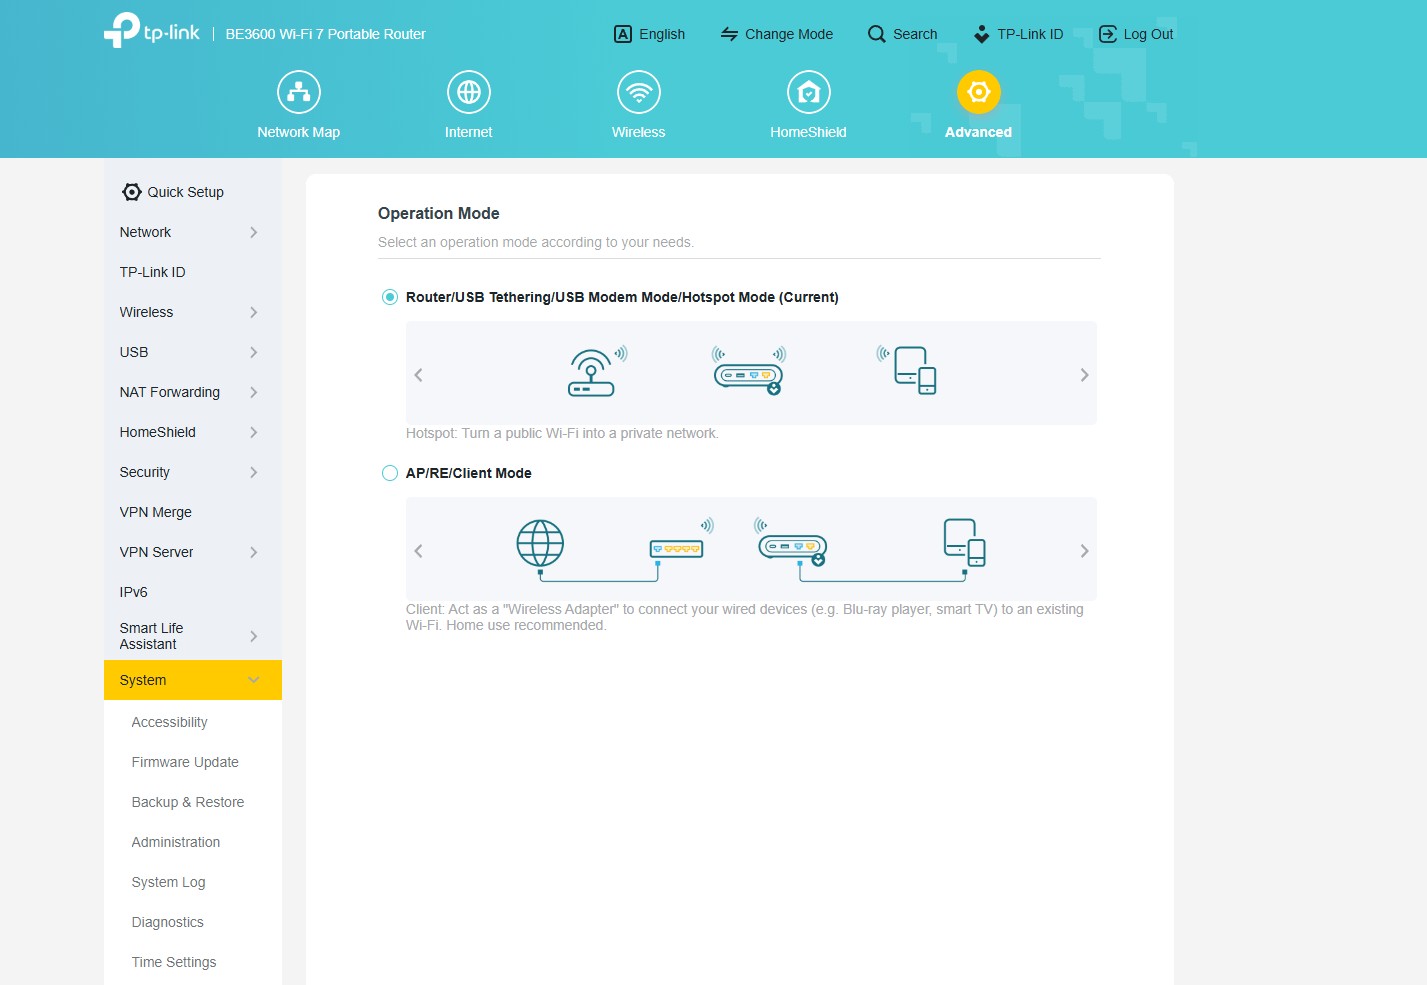Click the client devices illustration in AP mode

(x=965, y=543)
